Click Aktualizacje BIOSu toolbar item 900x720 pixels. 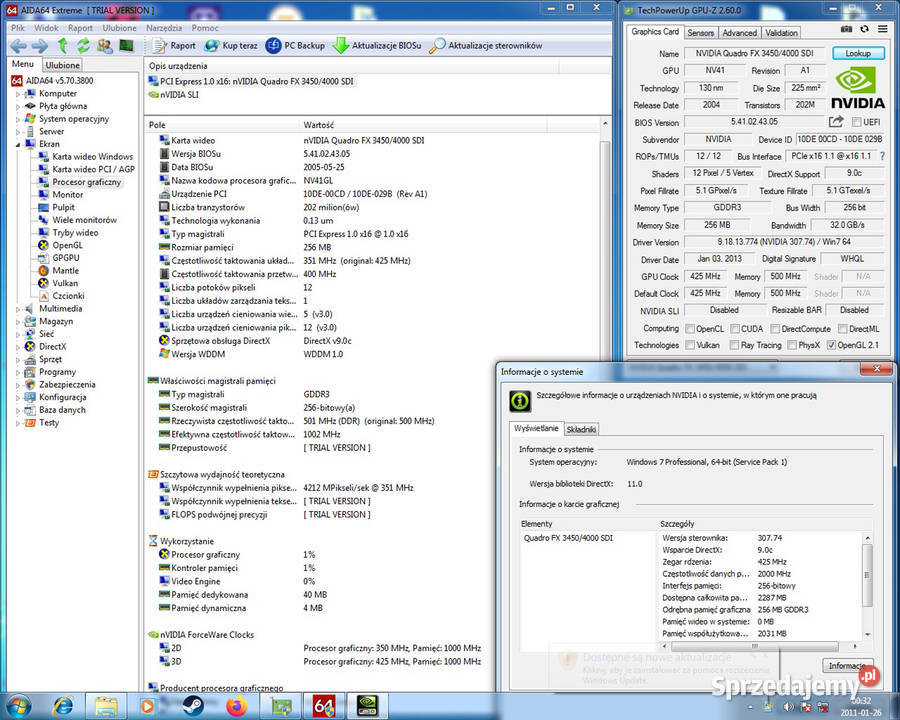coord(377,45)
